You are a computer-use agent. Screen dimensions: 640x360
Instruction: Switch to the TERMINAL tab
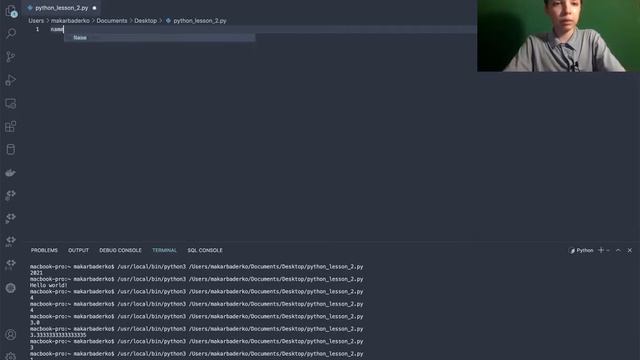click(164, 250)
